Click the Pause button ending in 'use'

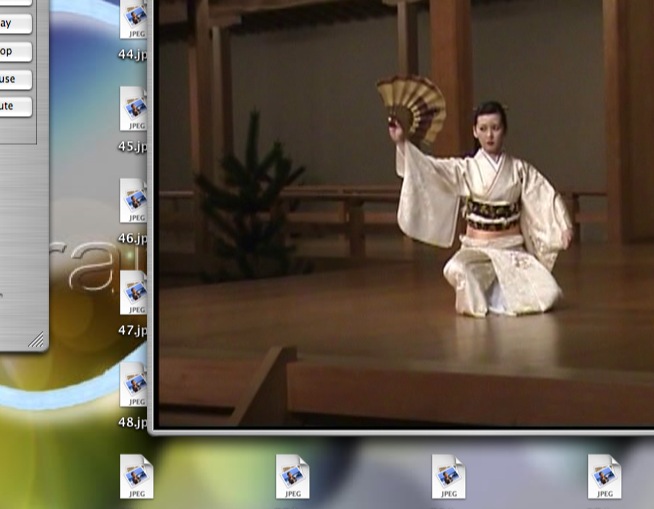15,79
